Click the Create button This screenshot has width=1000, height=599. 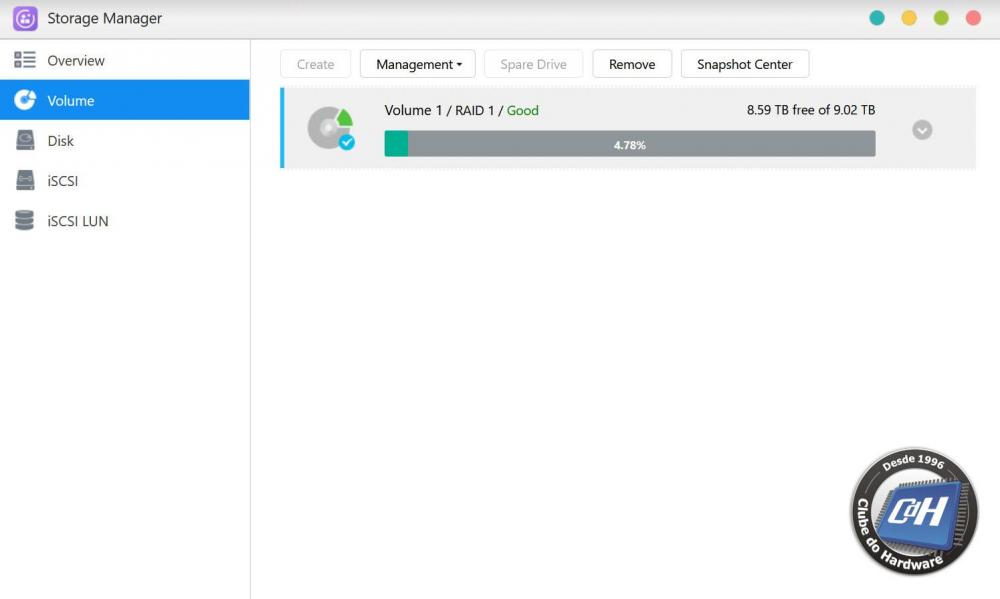click(x=315, y=64)
